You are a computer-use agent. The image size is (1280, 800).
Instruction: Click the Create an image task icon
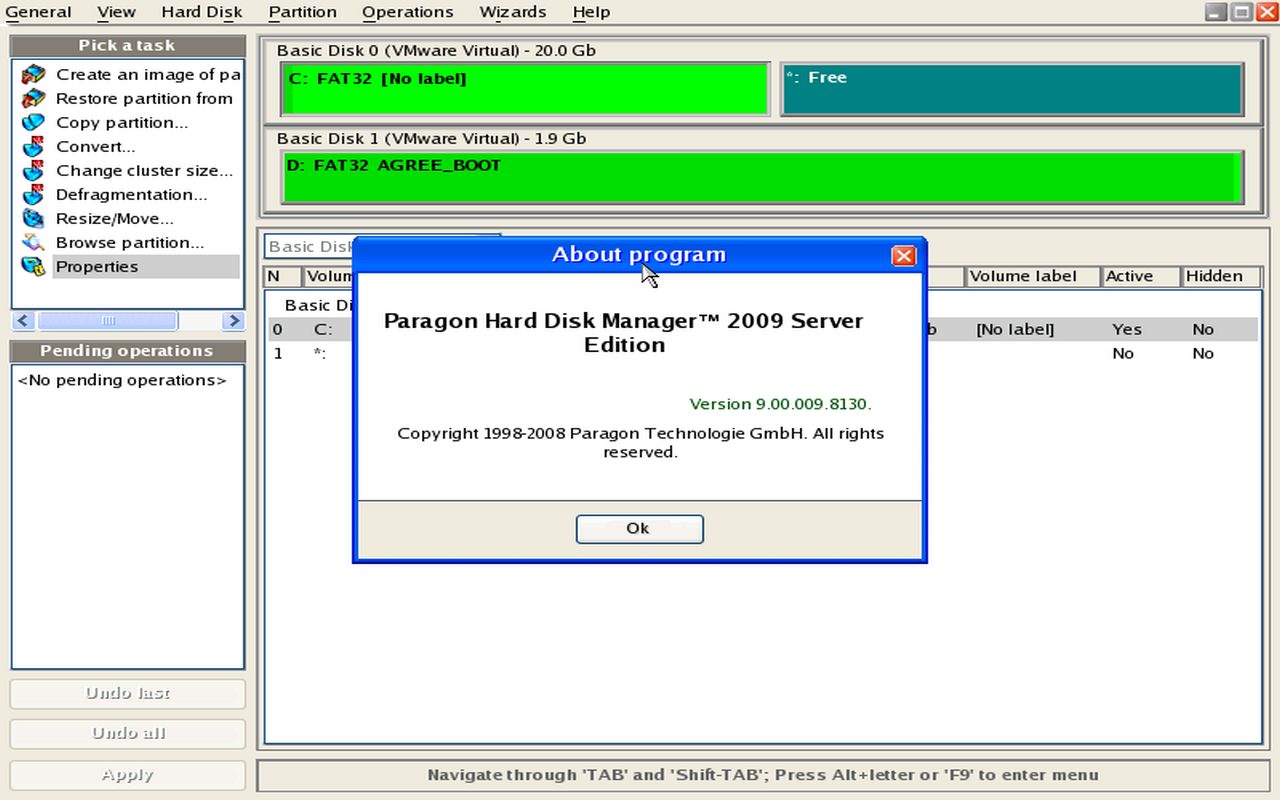(34, 75)
